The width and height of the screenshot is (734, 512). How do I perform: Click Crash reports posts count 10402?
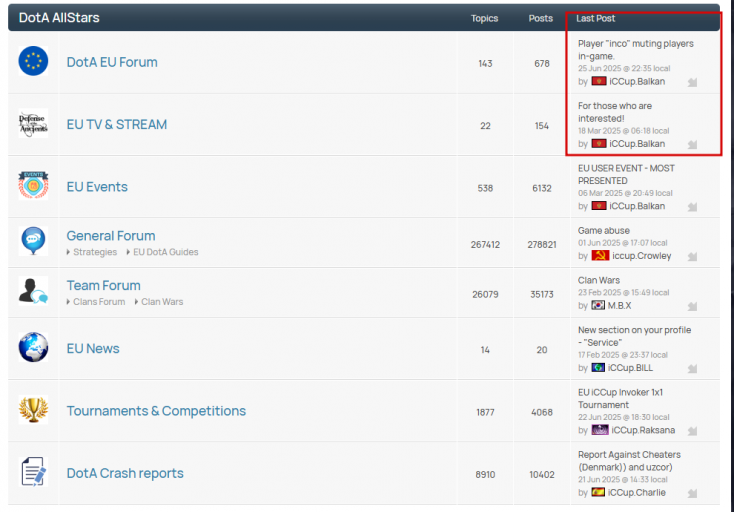coord(542,475)
